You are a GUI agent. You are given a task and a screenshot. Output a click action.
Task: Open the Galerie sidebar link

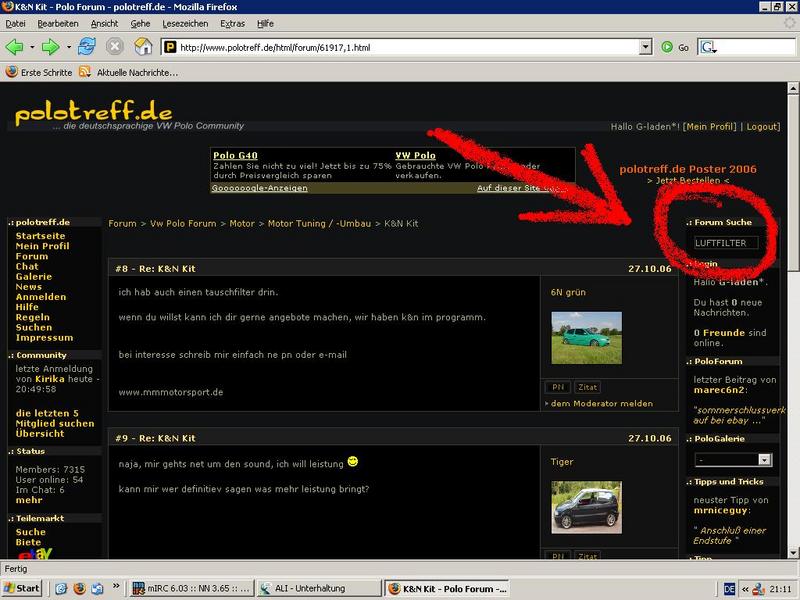click(34, 277)
